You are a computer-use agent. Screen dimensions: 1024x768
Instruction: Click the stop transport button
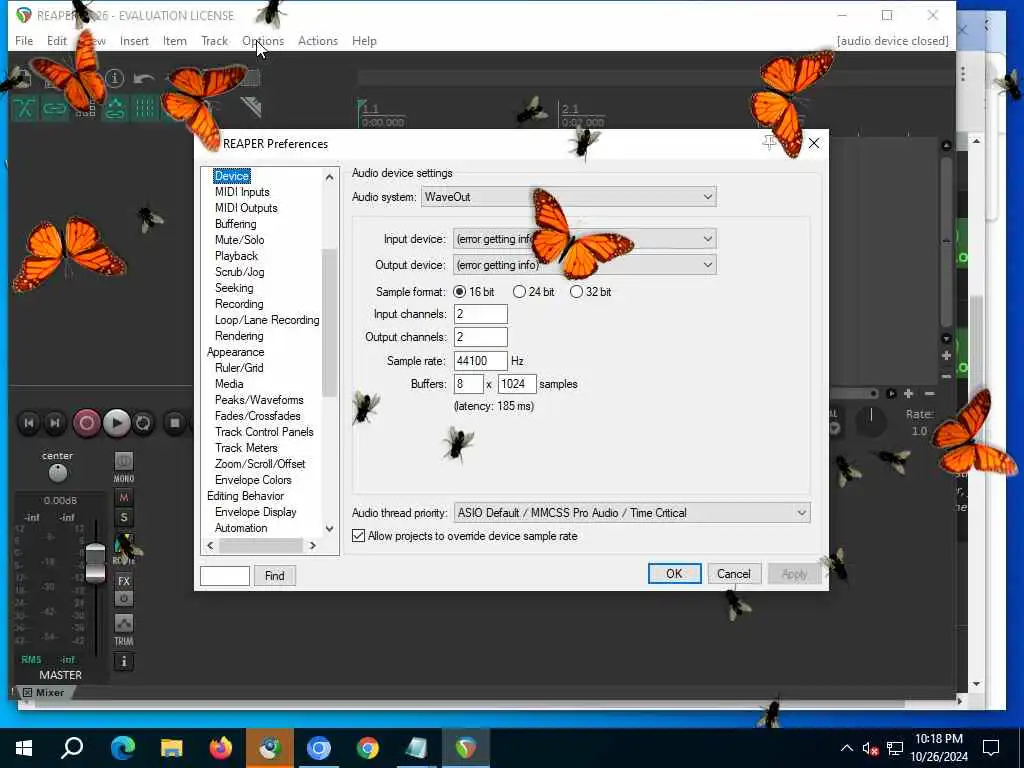[174, 423]
